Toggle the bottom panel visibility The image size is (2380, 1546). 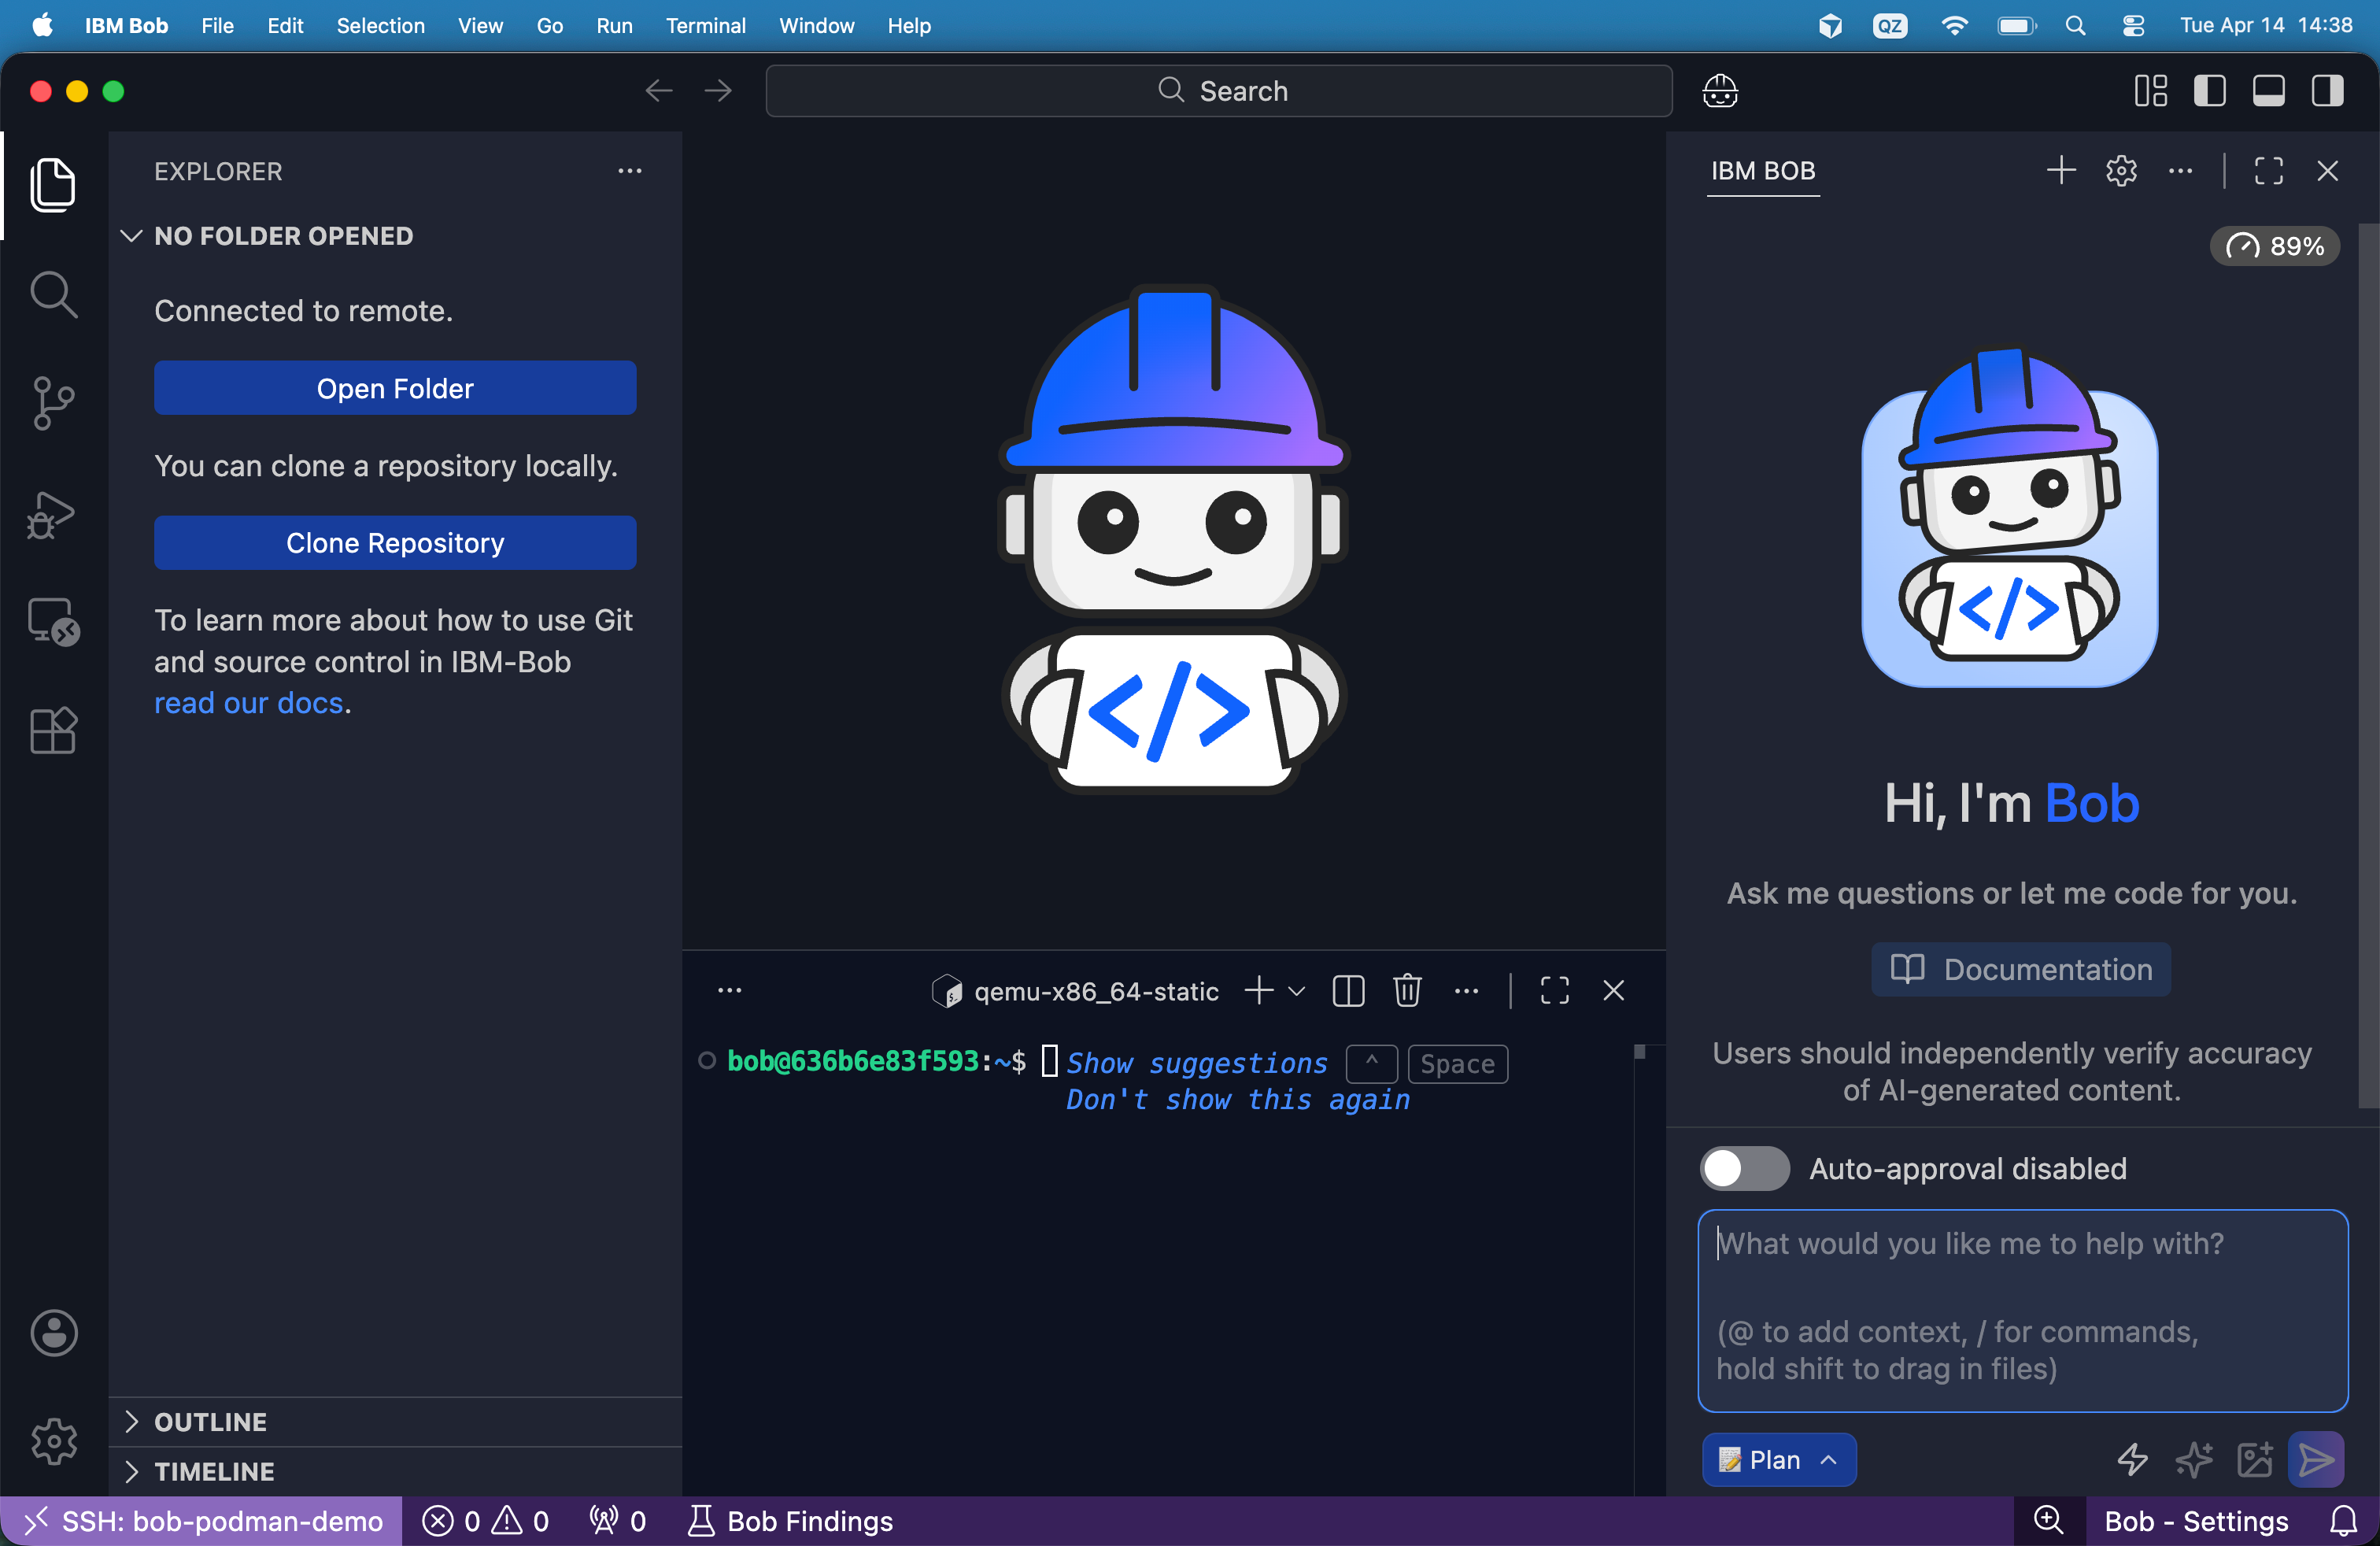tap(2268, 91)
